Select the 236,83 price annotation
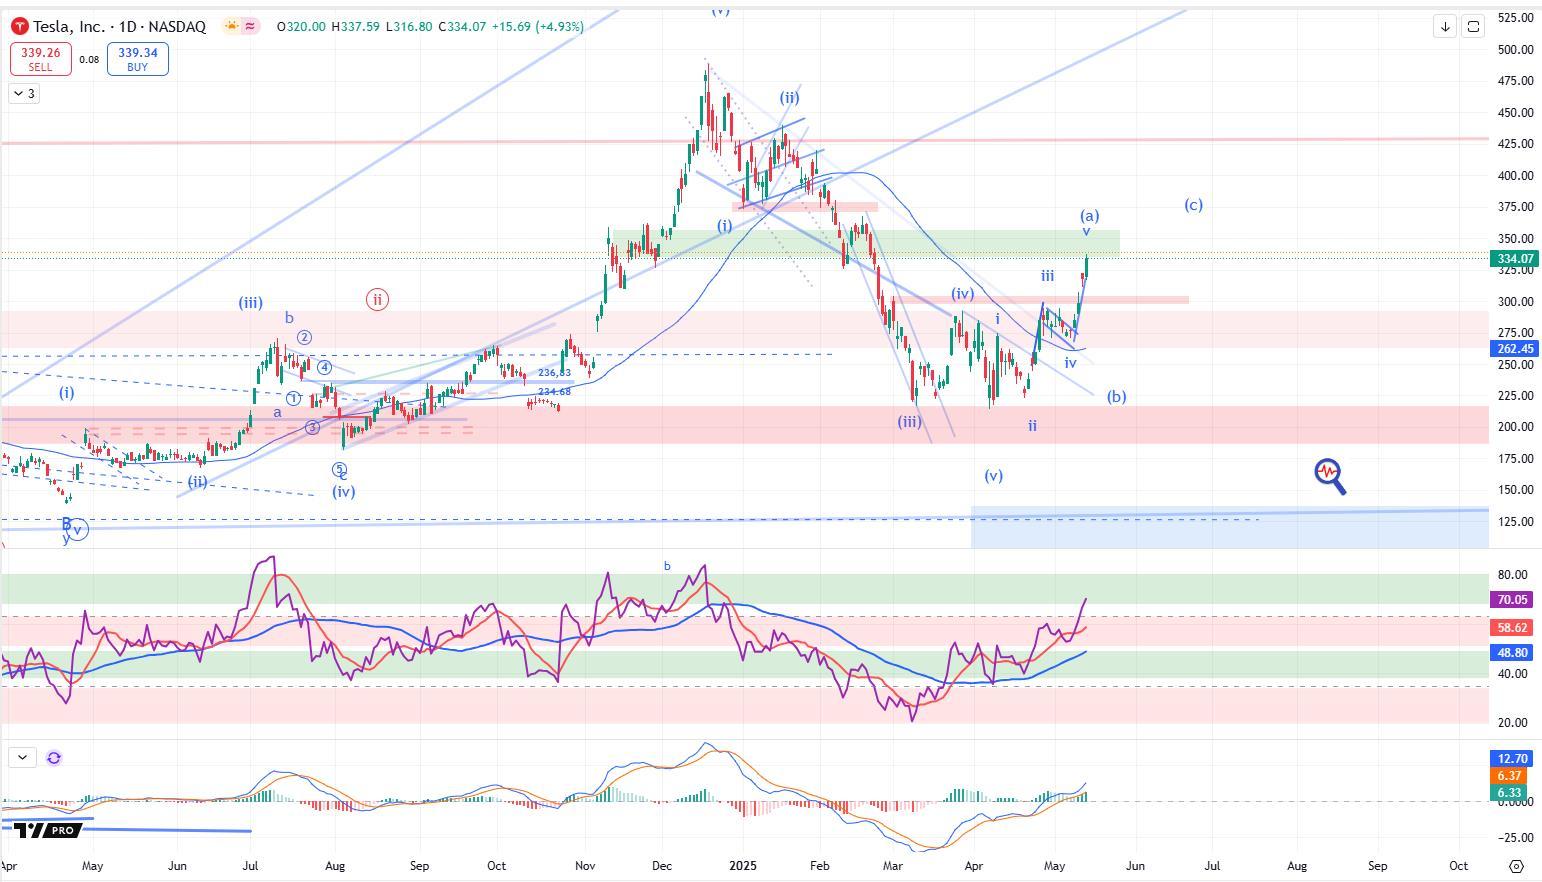Image resolution: width=1542 pixels, height=882 pixels. 554,373
